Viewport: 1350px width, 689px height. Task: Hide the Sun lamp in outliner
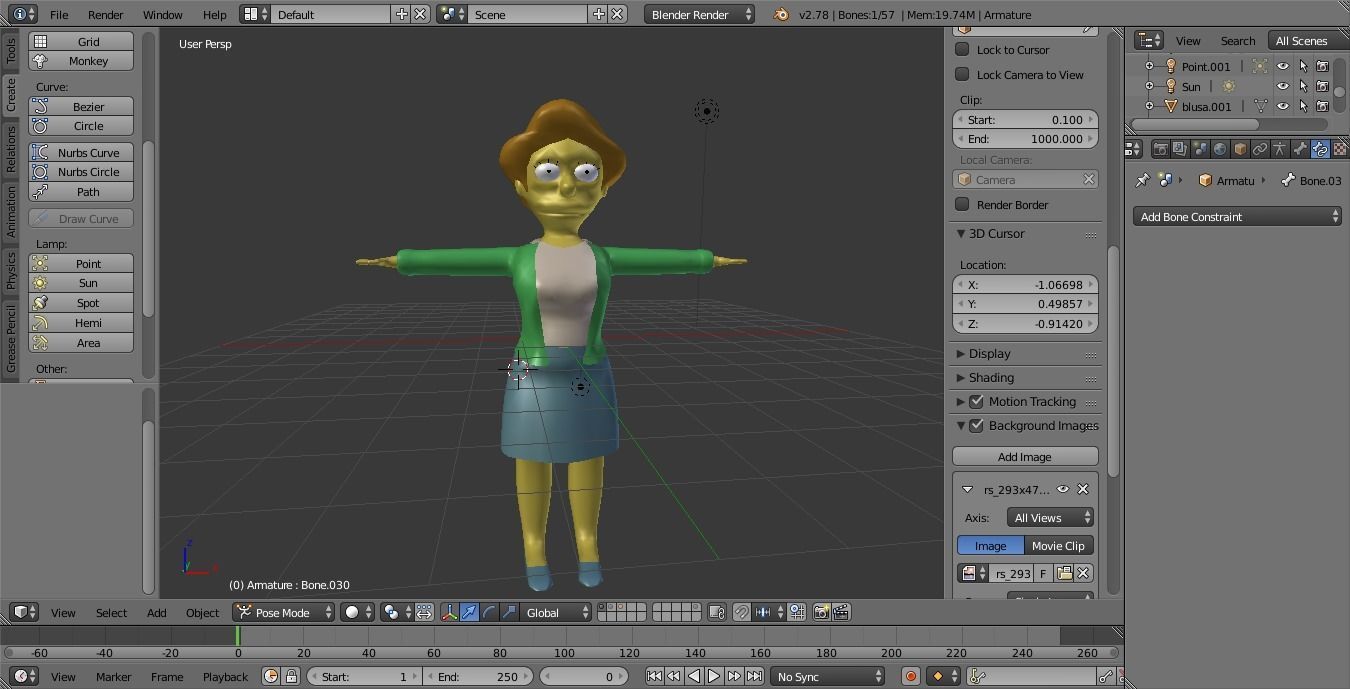coord(1283,86)
